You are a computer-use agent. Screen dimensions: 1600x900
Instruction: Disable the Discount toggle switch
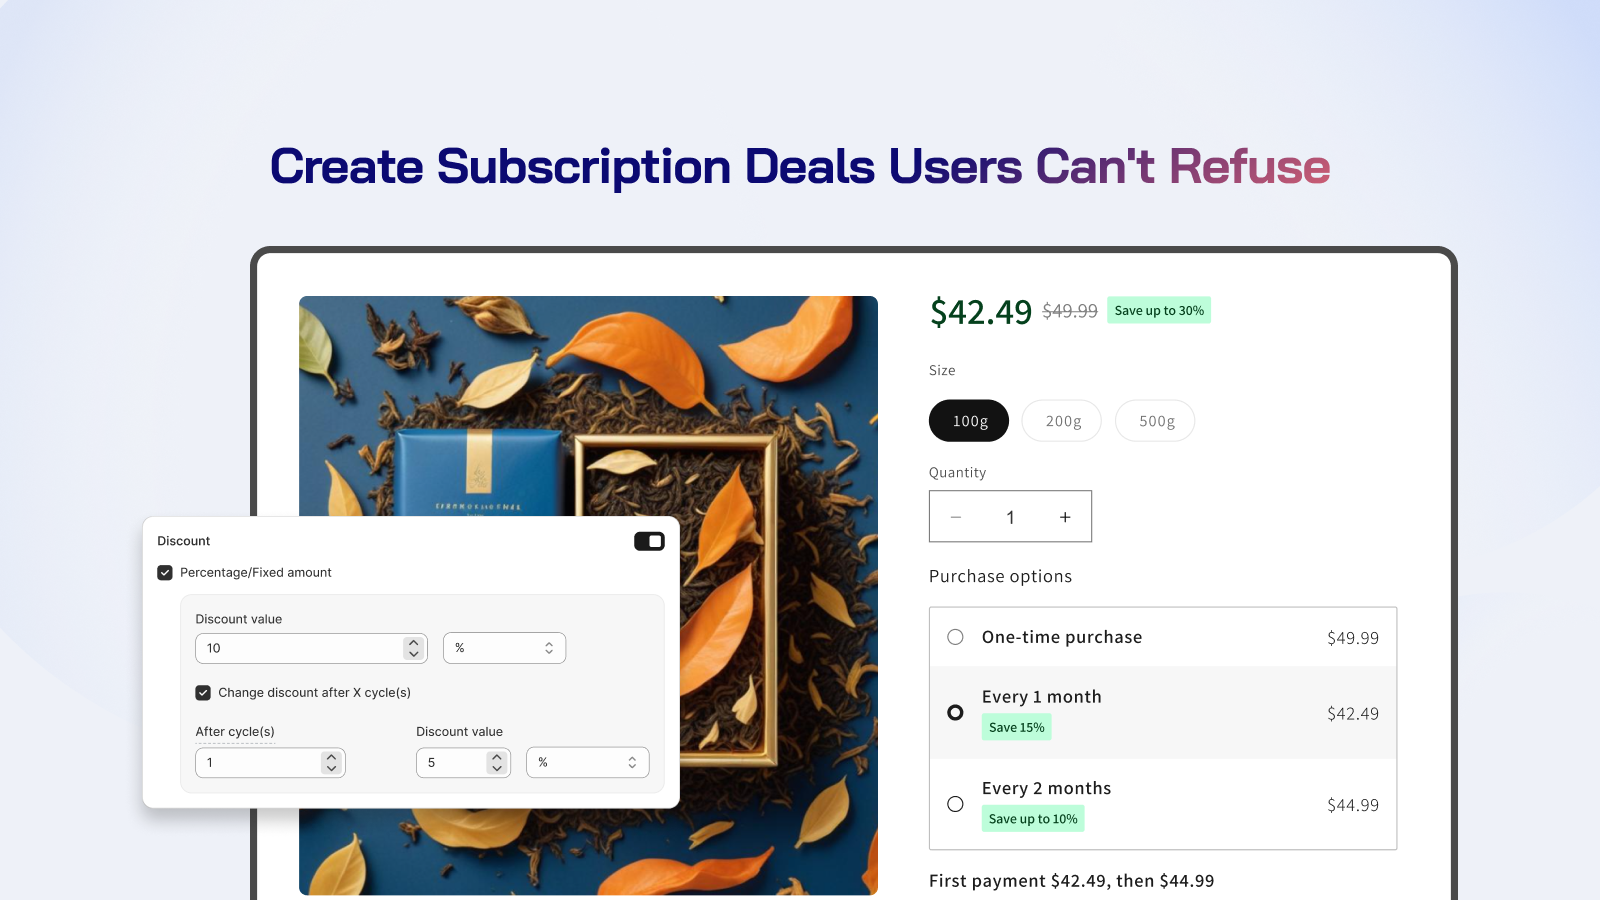pyautogui.click(x=648, y=540)
